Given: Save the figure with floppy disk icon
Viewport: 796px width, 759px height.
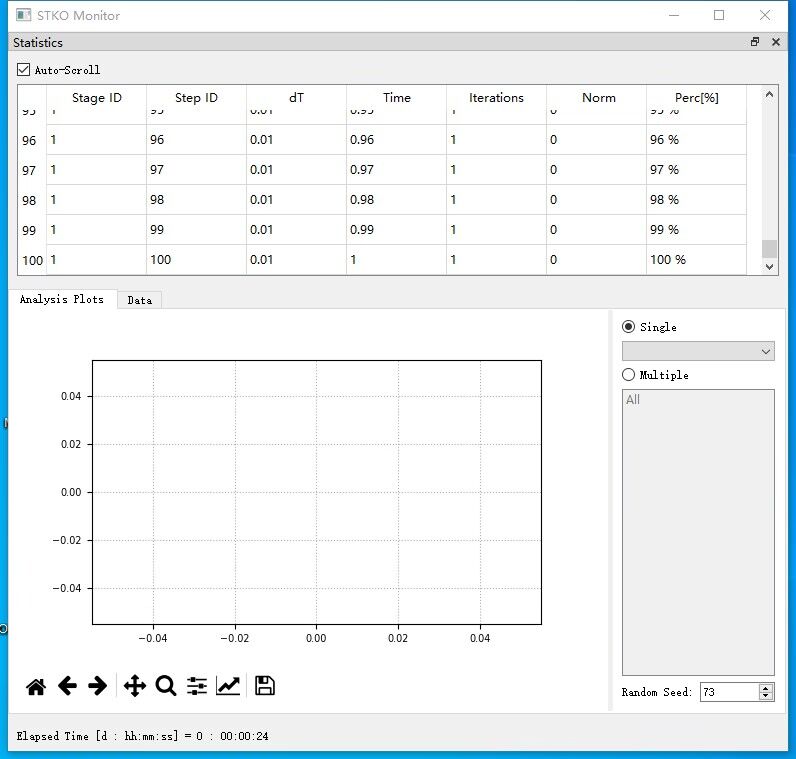Looking at the screenshot, I should pyautogui.click(x=264, y=686).
